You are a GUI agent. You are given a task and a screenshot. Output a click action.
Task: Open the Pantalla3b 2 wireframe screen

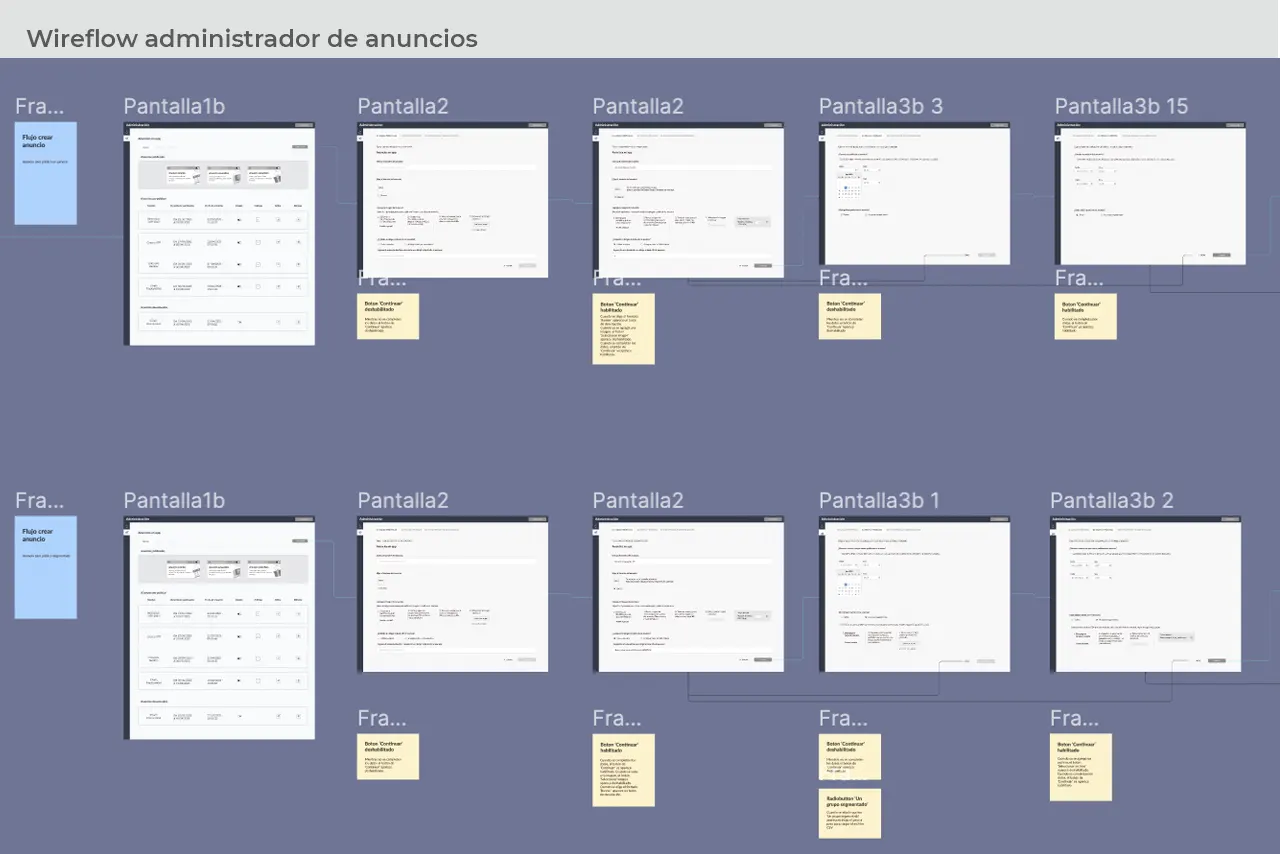(1145, 594)
